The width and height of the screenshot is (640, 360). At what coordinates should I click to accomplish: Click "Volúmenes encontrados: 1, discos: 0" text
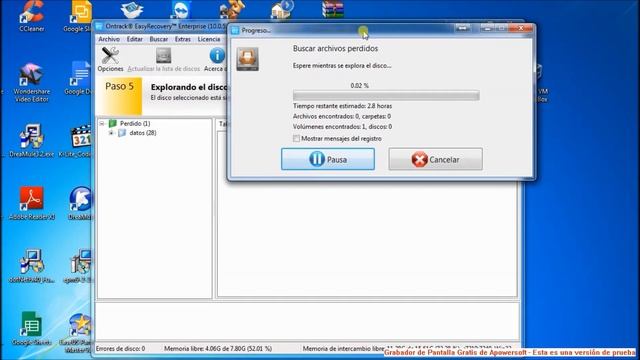342,127
